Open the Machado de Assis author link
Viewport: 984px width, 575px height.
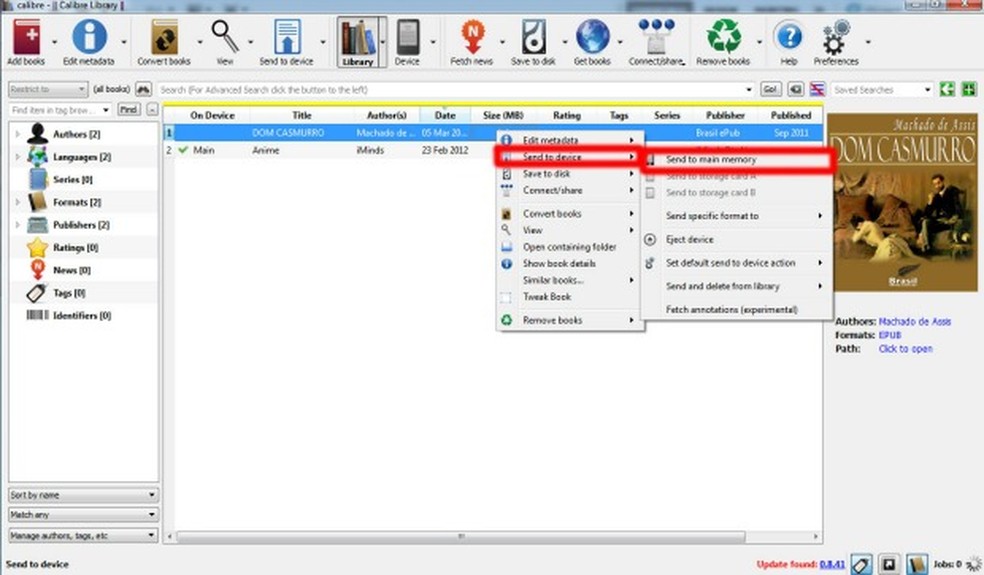[914, 321]
